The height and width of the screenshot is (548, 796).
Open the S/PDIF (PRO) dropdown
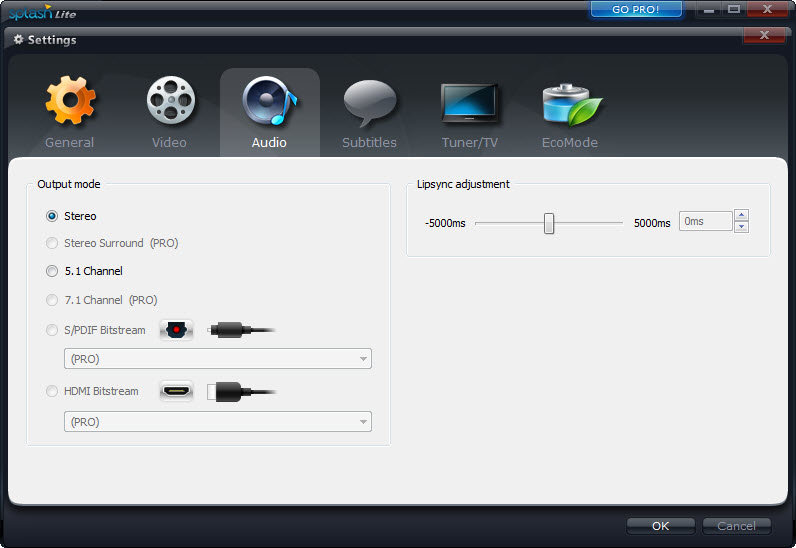[x=218, y=359]
